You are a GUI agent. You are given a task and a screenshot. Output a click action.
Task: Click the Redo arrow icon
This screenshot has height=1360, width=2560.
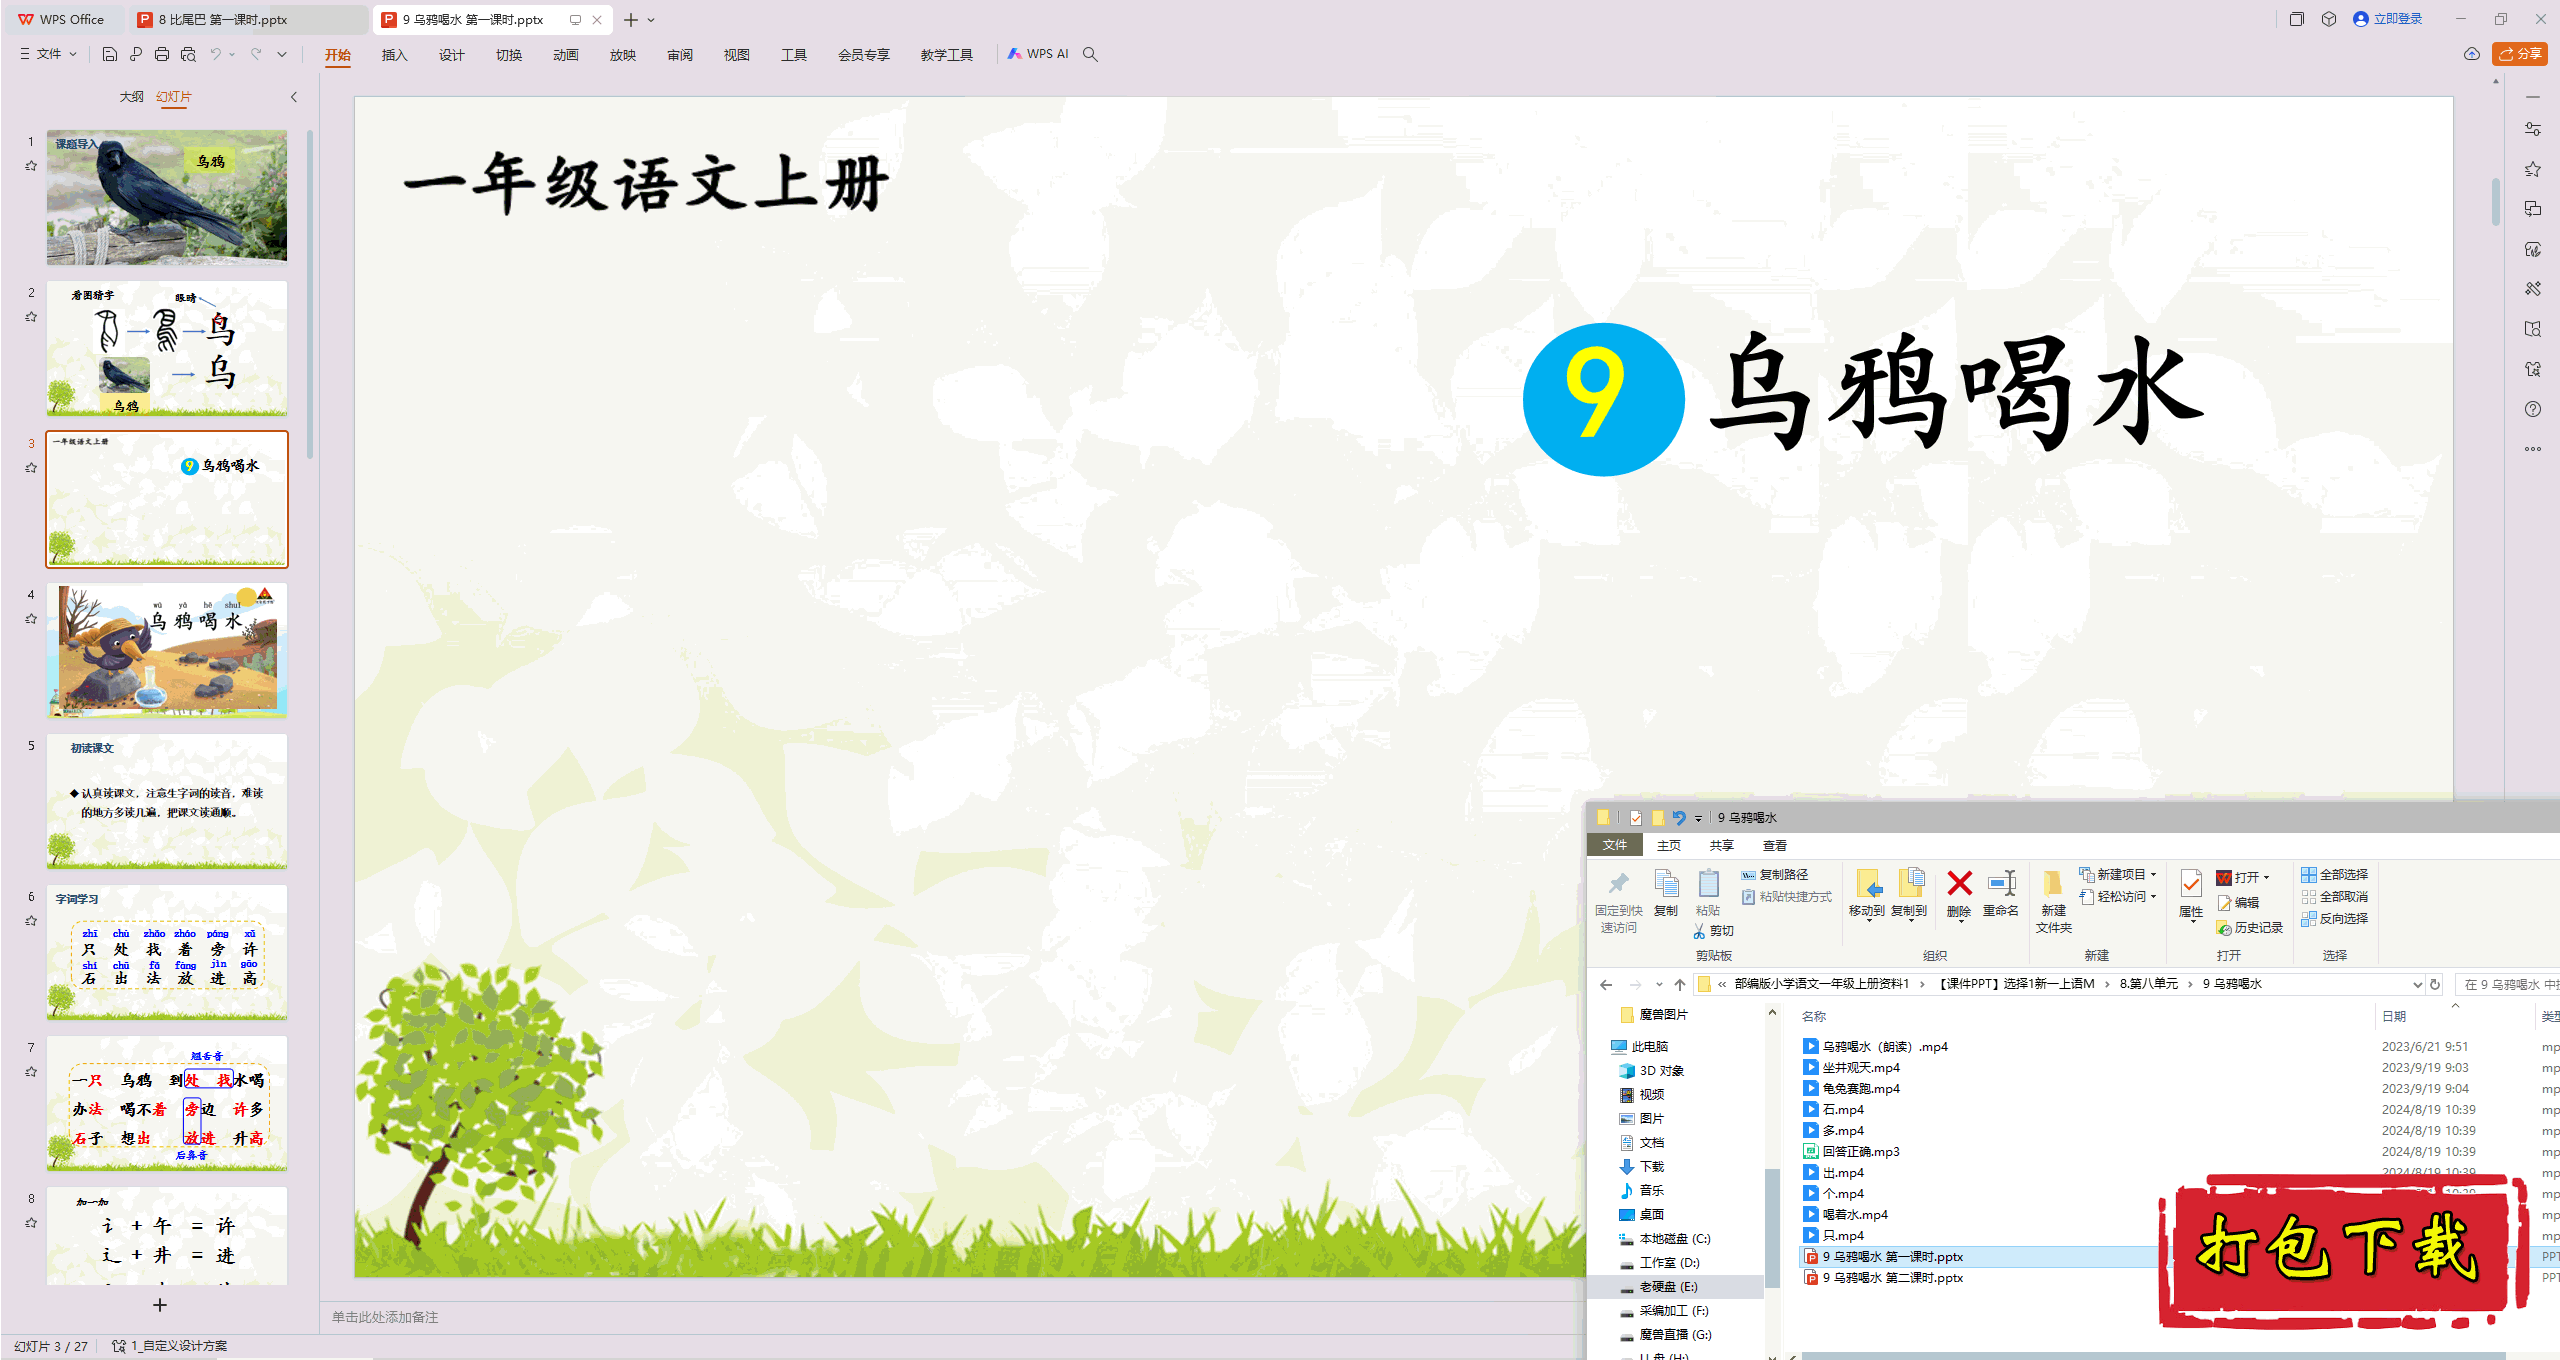[257, 54]
